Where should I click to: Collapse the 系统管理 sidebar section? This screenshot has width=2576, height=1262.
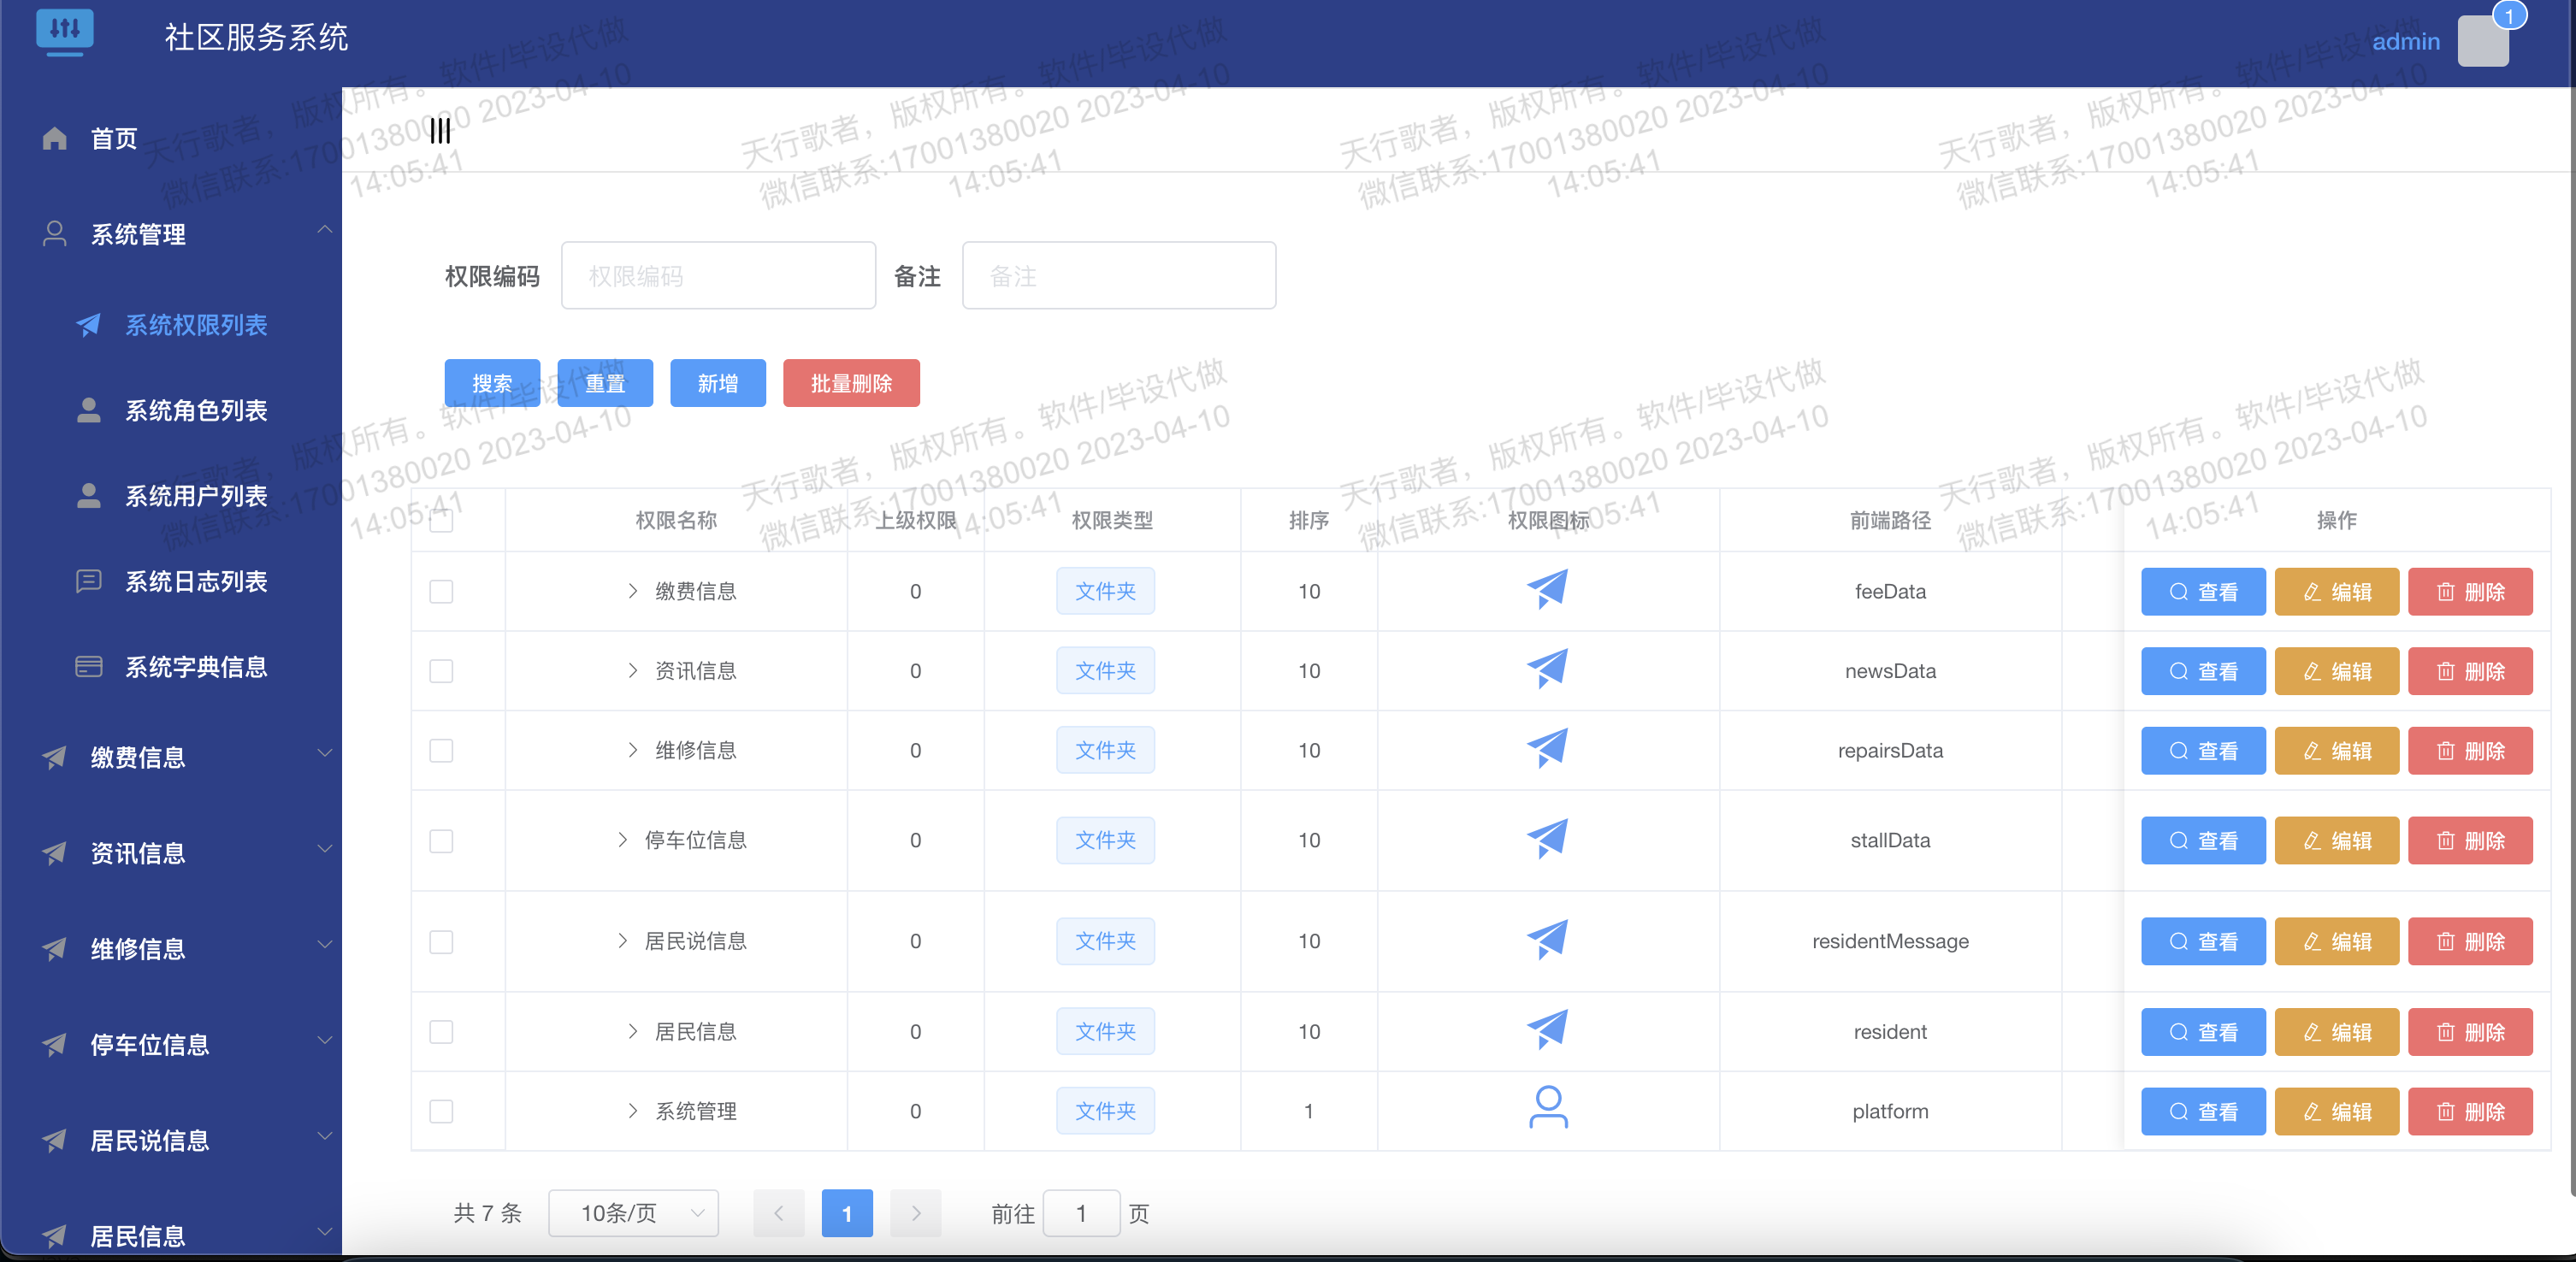325,231
